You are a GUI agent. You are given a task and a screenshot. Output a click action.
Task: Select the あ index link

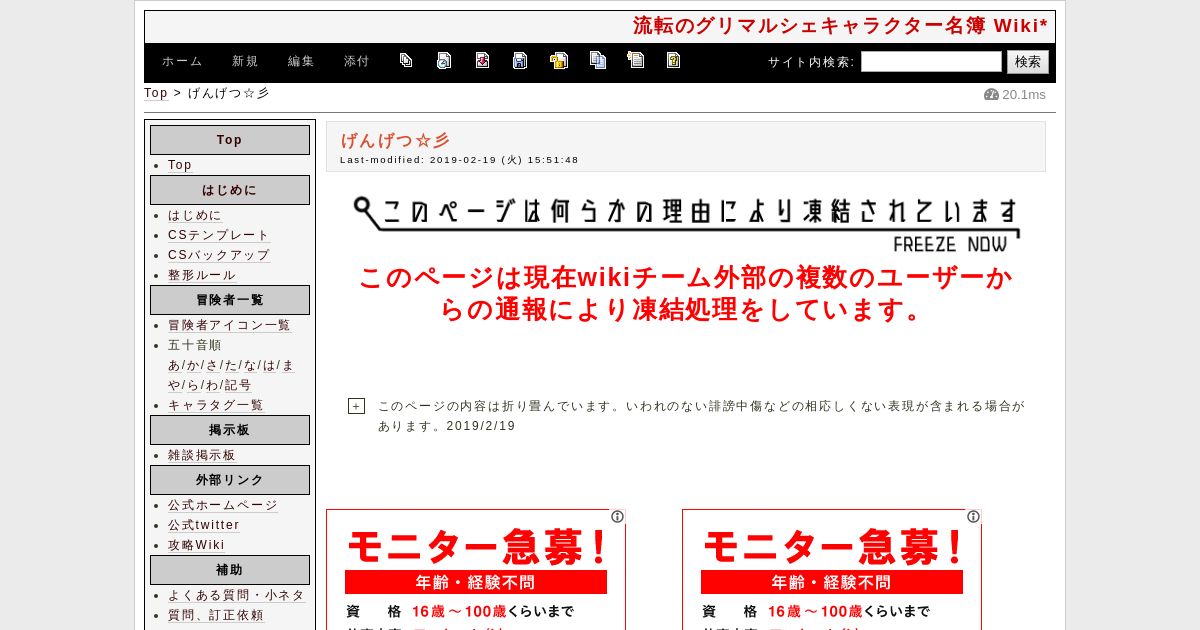[x=174, y=365]
